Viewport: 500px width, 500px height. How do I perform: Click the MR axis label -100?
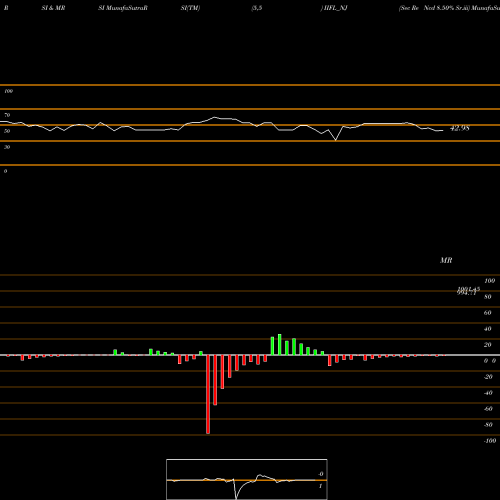pos(490,441)
